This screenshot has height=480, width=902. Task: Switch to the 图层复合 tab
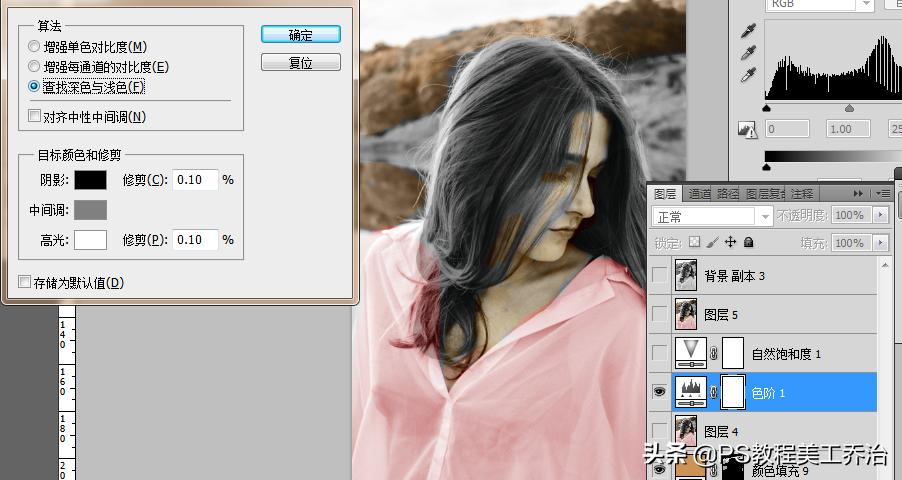765,194
